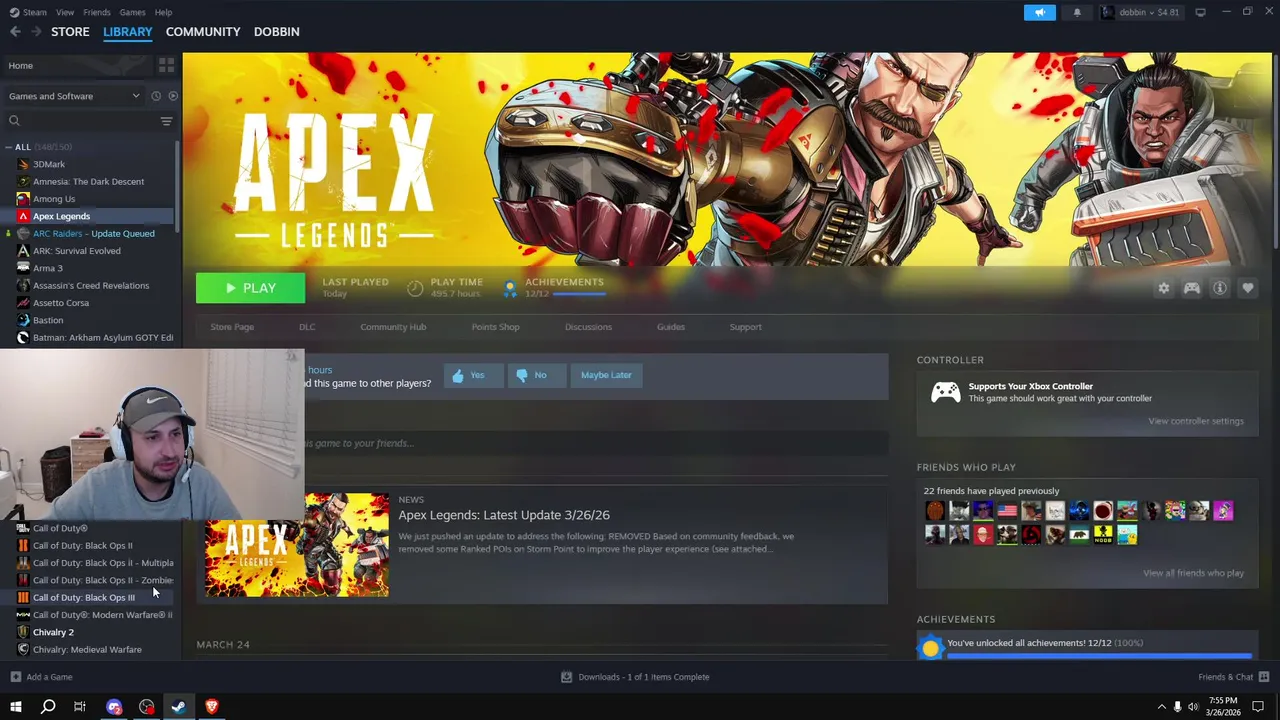
Task: Play Apex Legends
Action: 250,288
